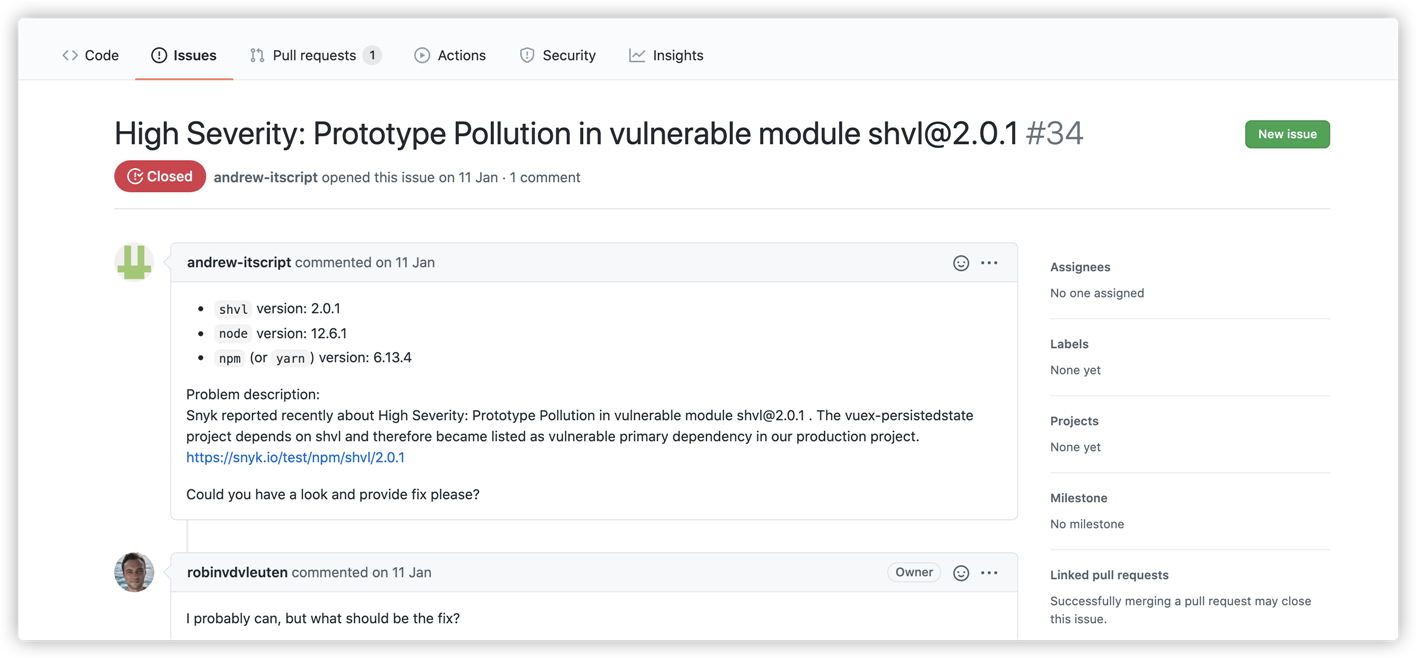Click andrew-itscript username in issue header
The height and width of the screenshot is (658, 1416).
click(265, 177)
